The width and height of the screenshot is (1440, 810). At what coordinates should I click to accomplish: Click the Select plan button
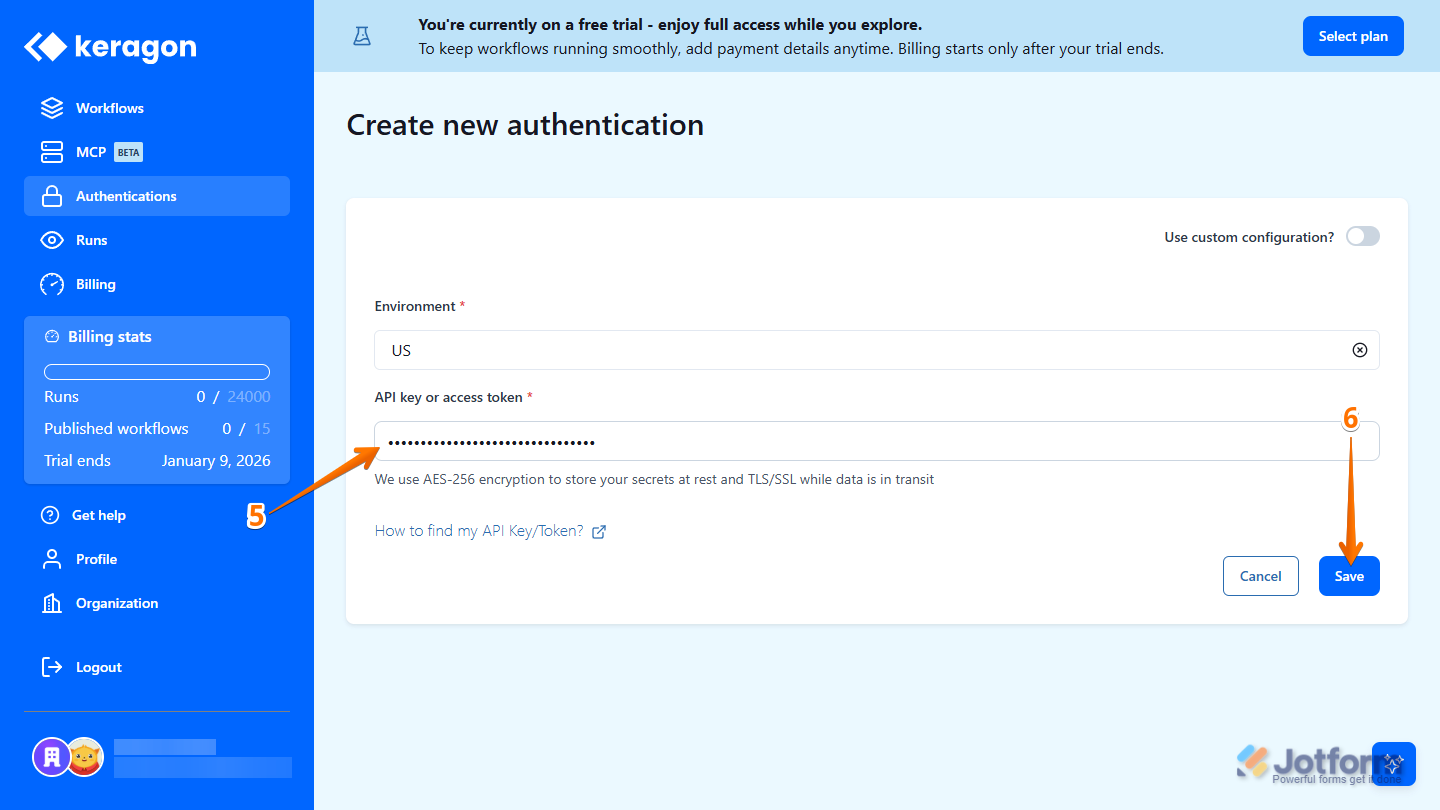coord(1353,35)
